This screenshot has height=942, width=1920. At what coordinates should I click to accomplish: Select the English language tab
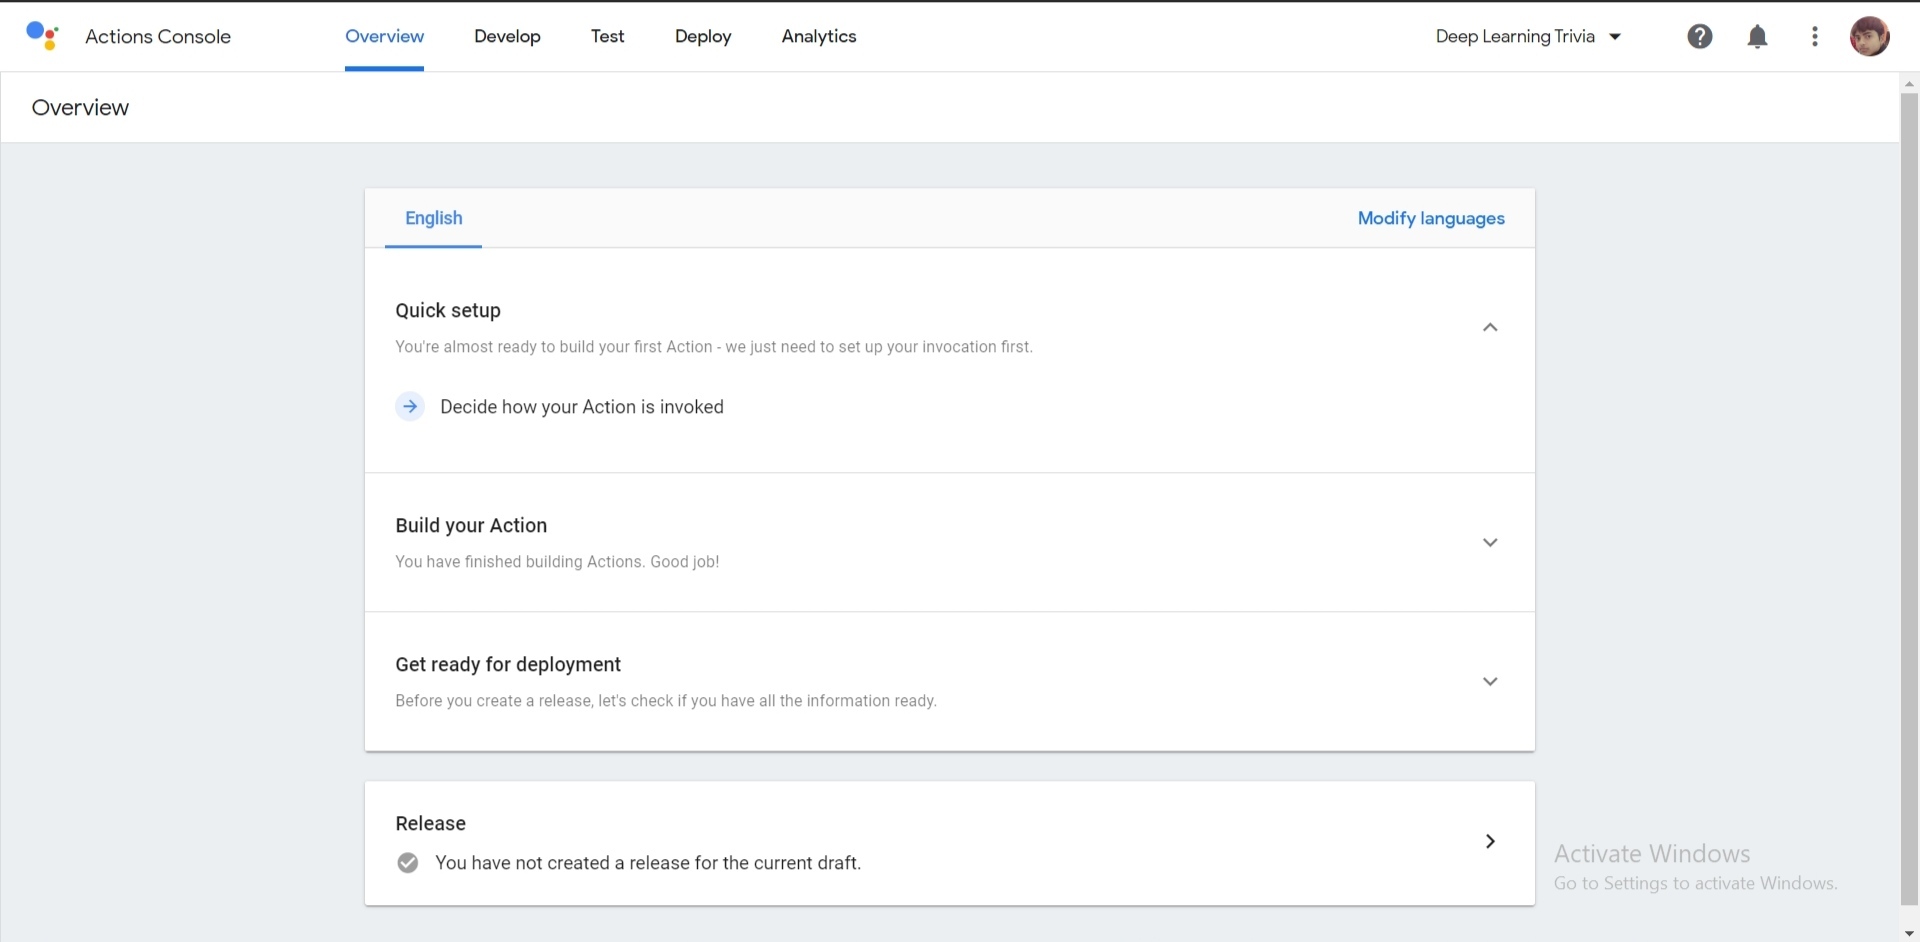click(x=434, y=219)
